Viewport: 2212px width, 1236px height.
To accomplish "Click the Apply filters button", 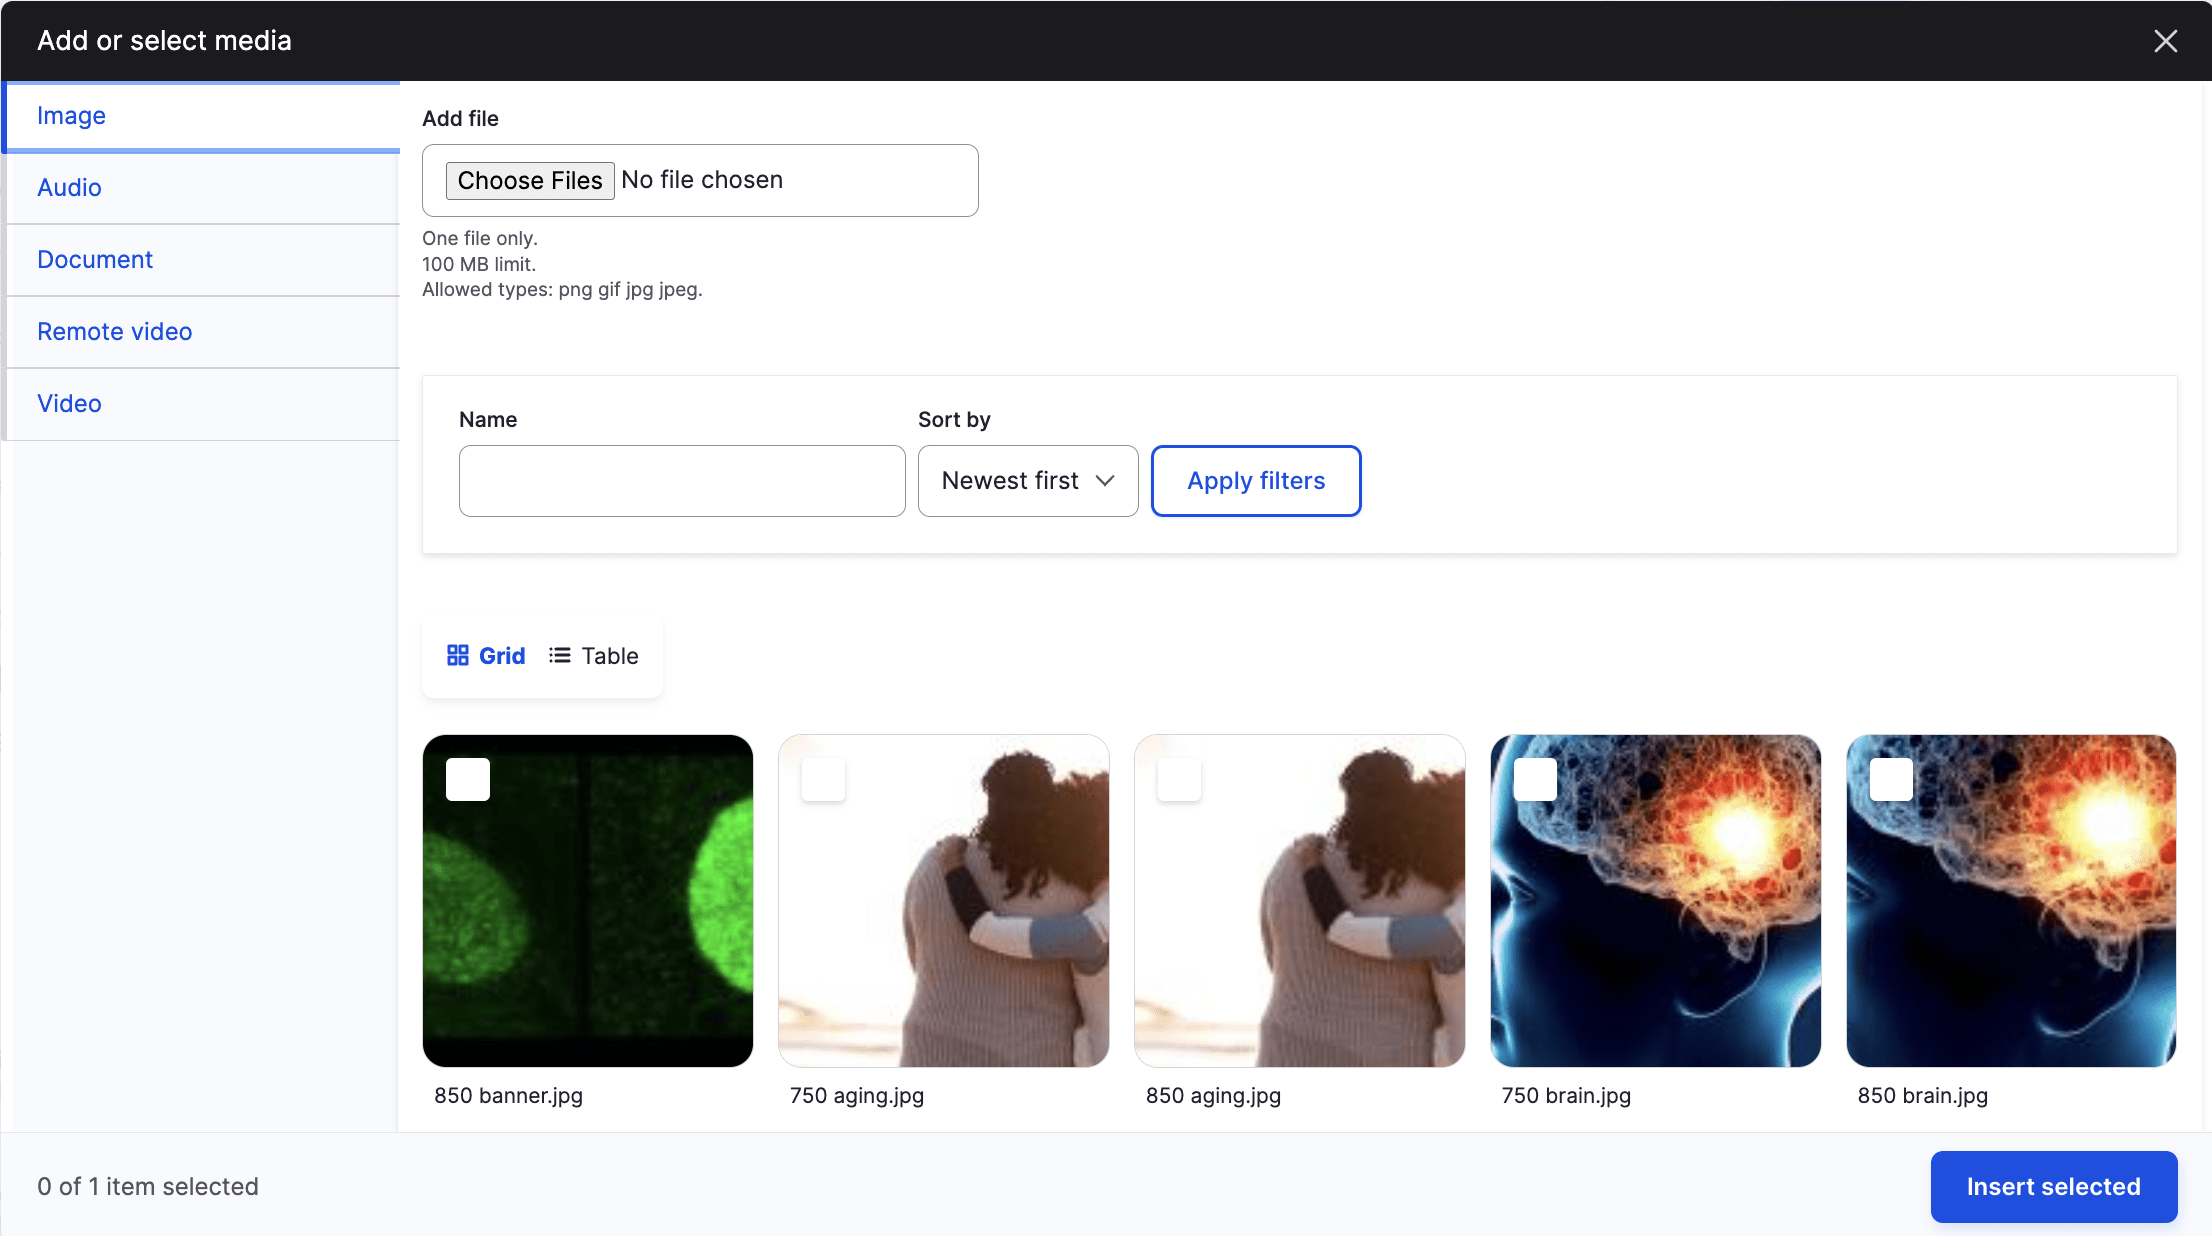I will coord(1256,481).
